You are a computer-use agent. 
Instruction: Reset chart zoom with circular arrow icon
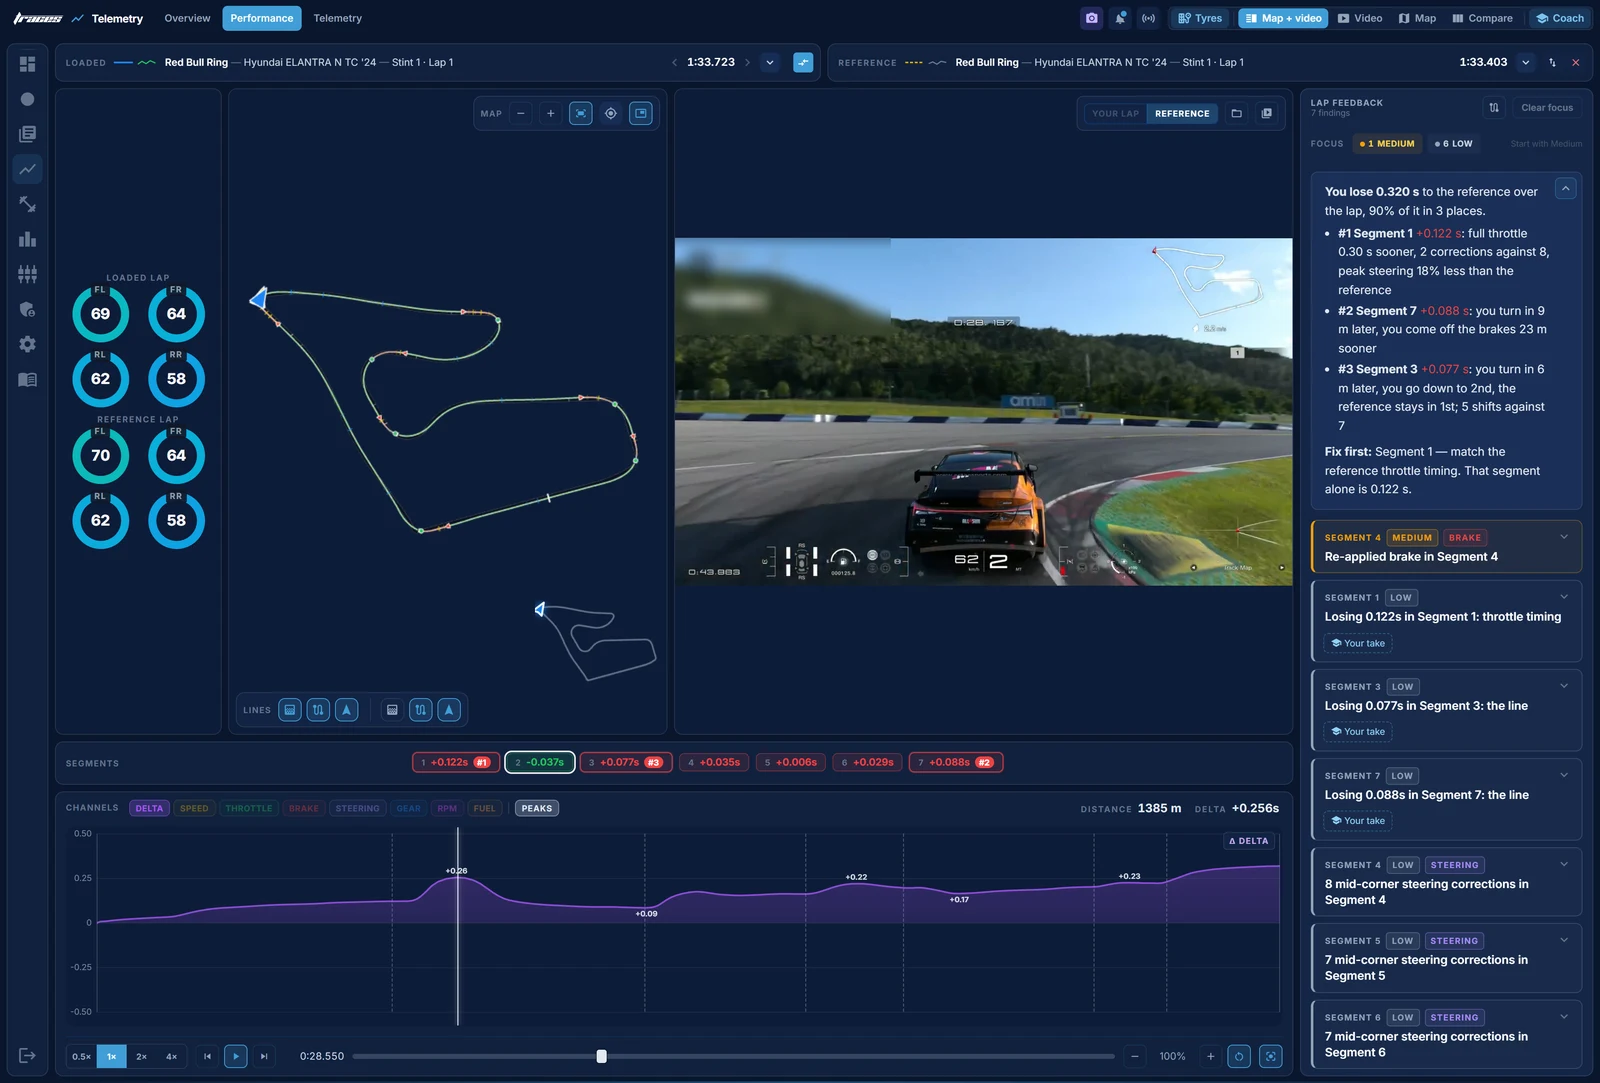pos(1239,1056)
